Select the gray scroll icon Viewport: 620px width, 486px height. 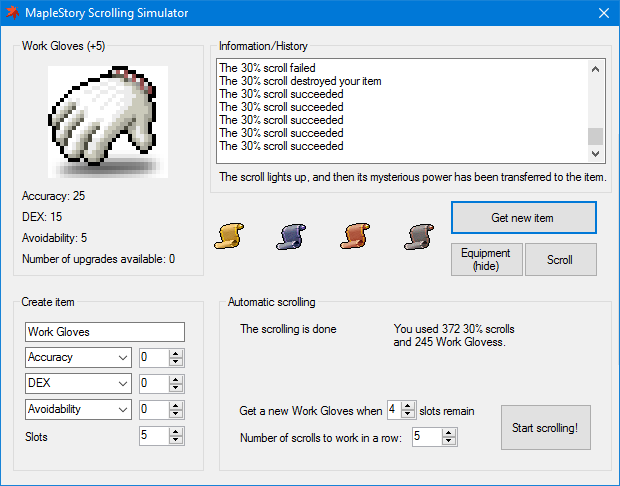[420, 236]
